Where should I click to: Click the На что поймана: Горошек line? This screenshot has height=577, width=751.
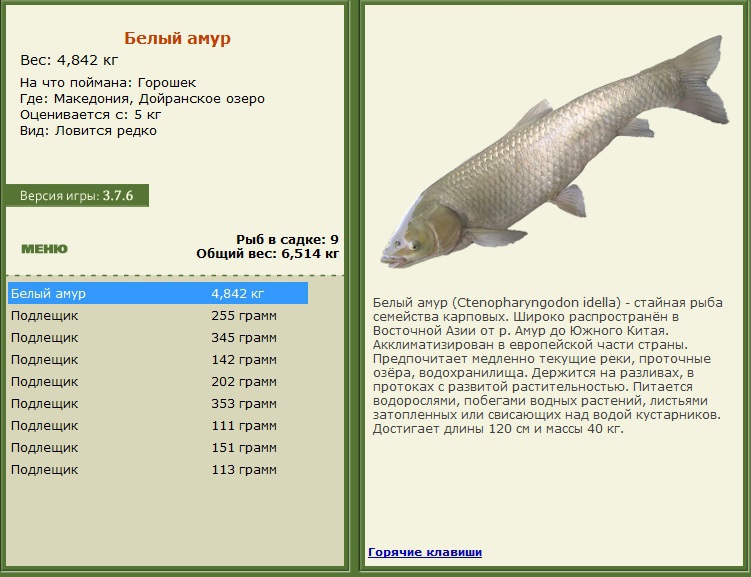coord(108,83)
